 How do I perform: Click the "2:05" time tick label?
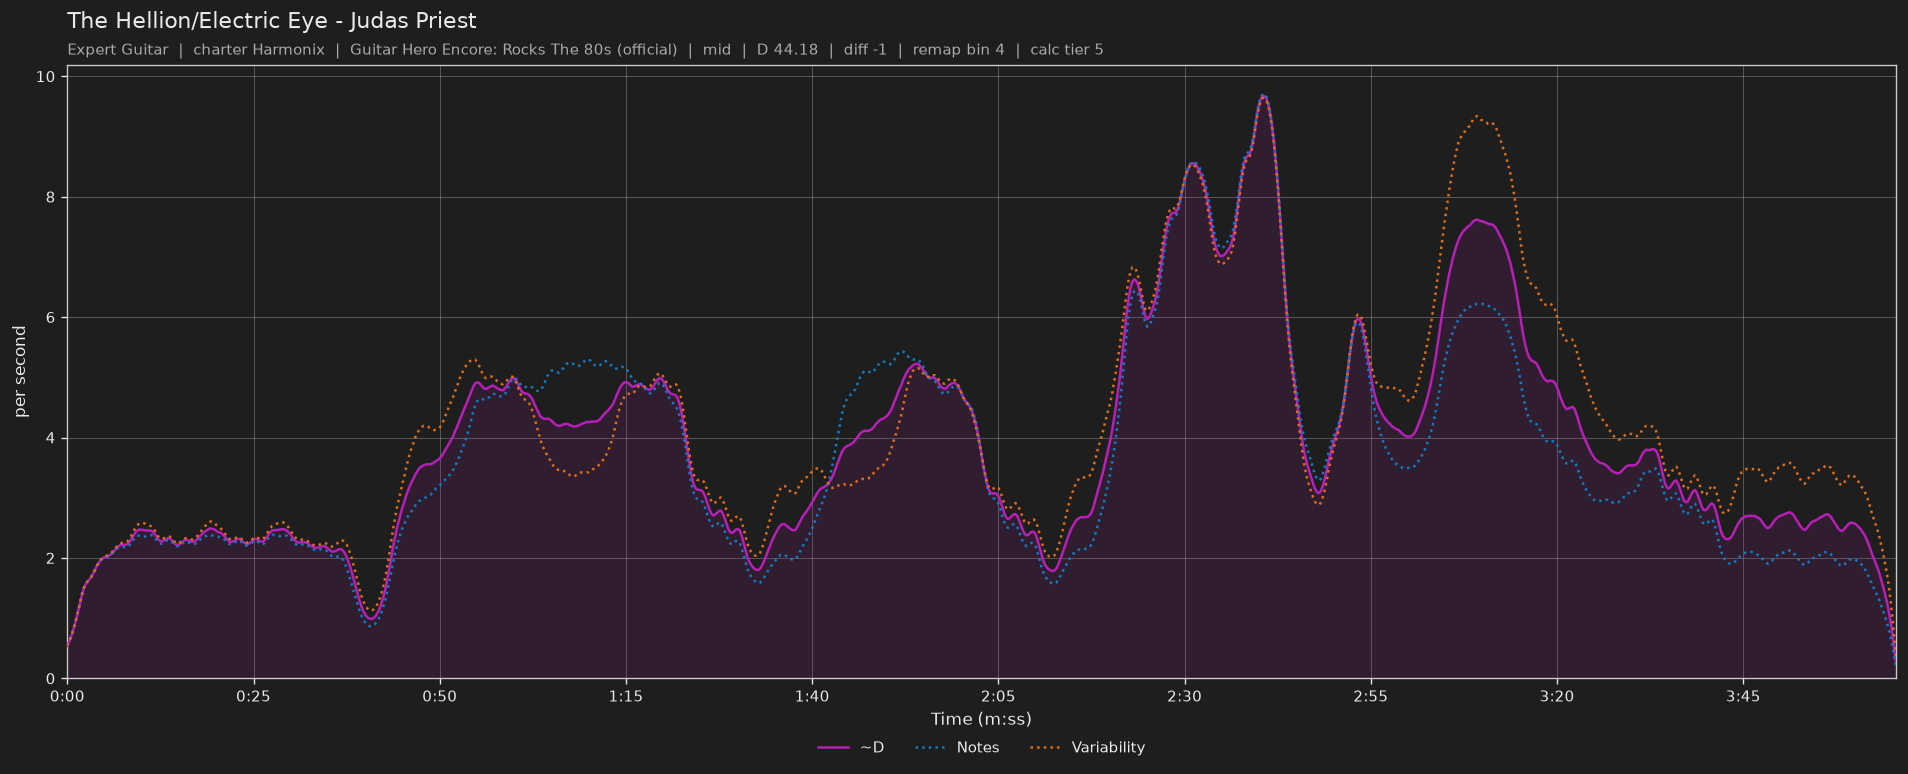click(x=998, y=696)
